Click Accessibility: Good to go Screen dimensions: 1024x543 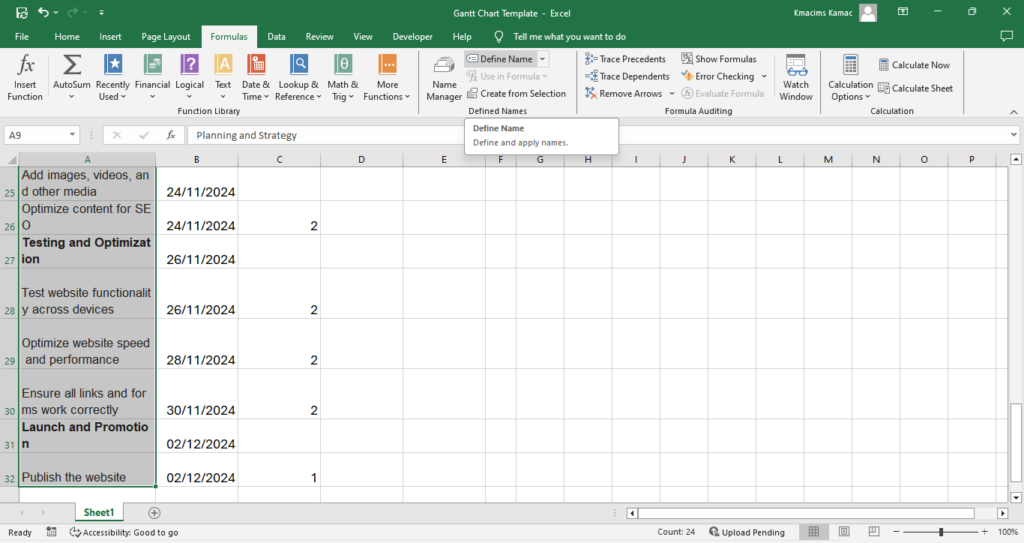(123, 533)
